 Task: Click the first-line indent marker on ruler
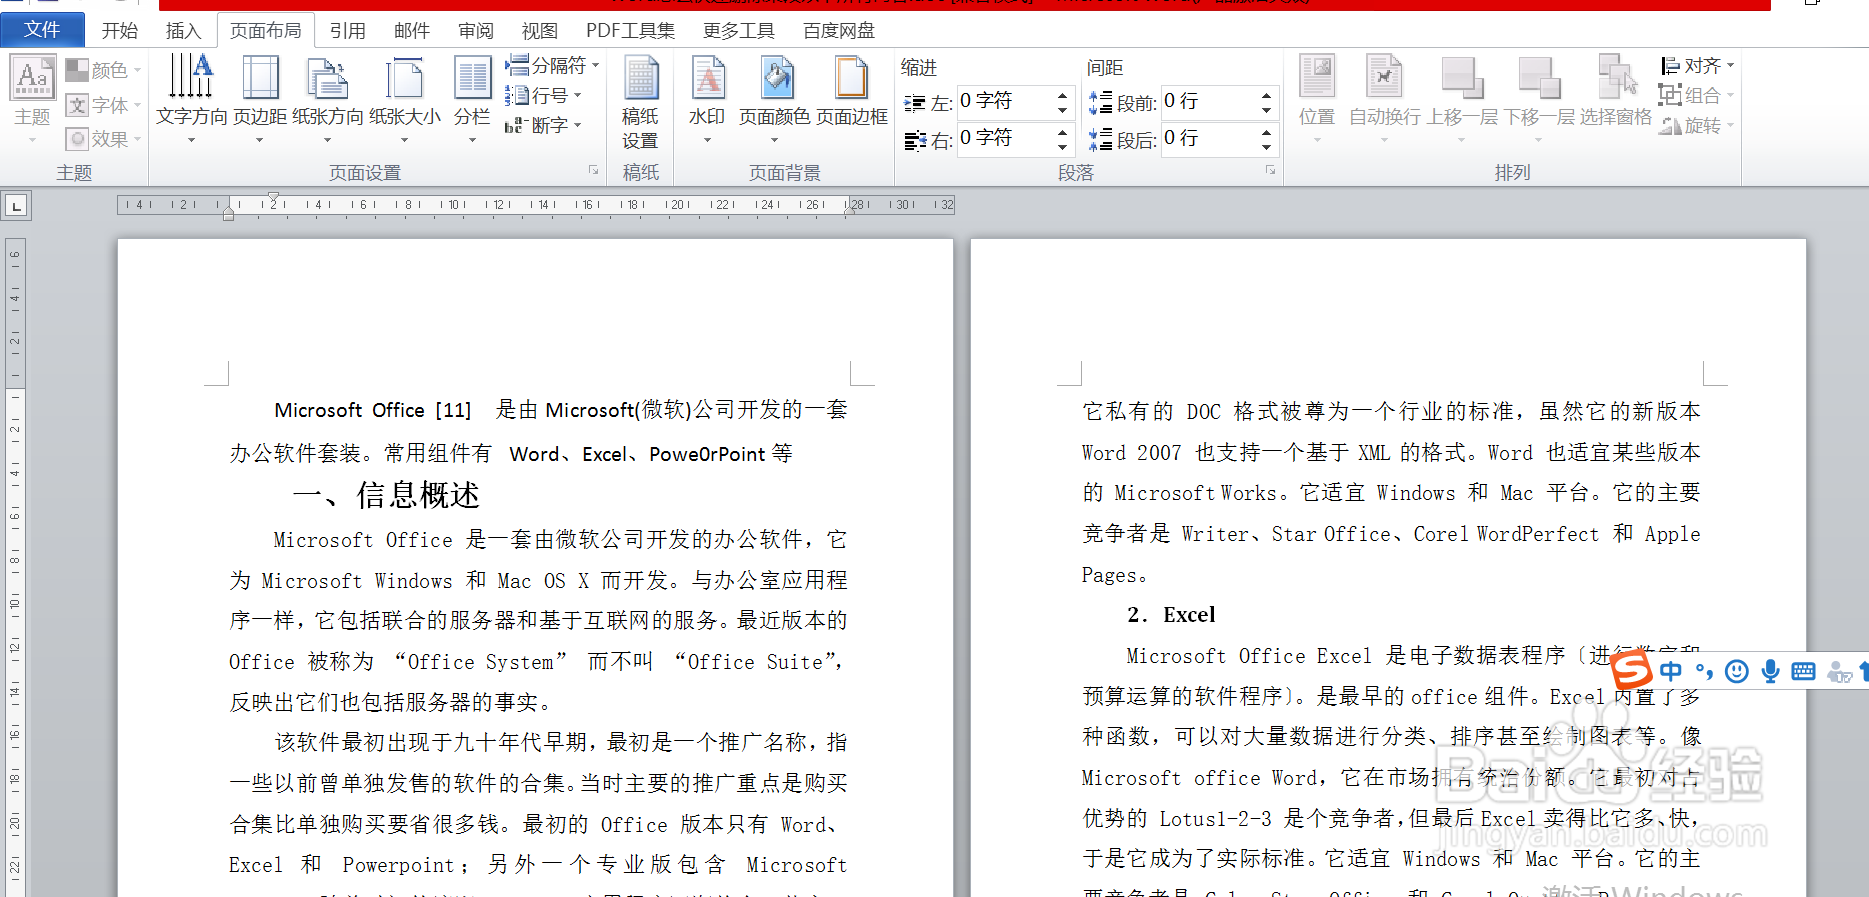(x=273, y=197)
